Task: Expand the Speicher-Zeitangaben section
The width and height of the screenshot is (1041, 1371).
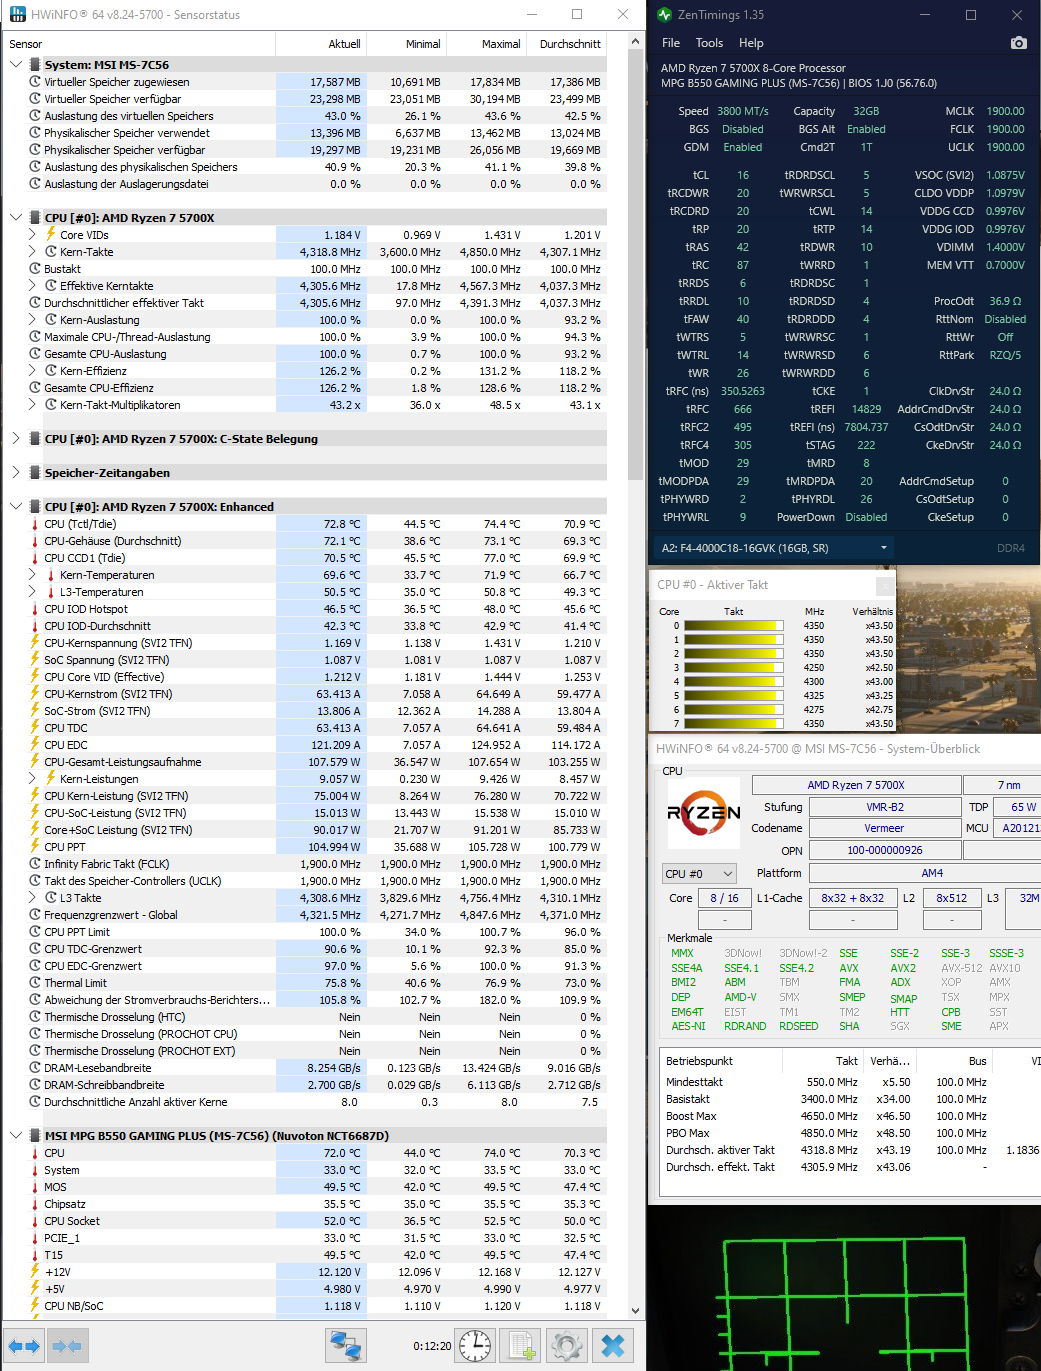Action: click(x=14, y=472)
